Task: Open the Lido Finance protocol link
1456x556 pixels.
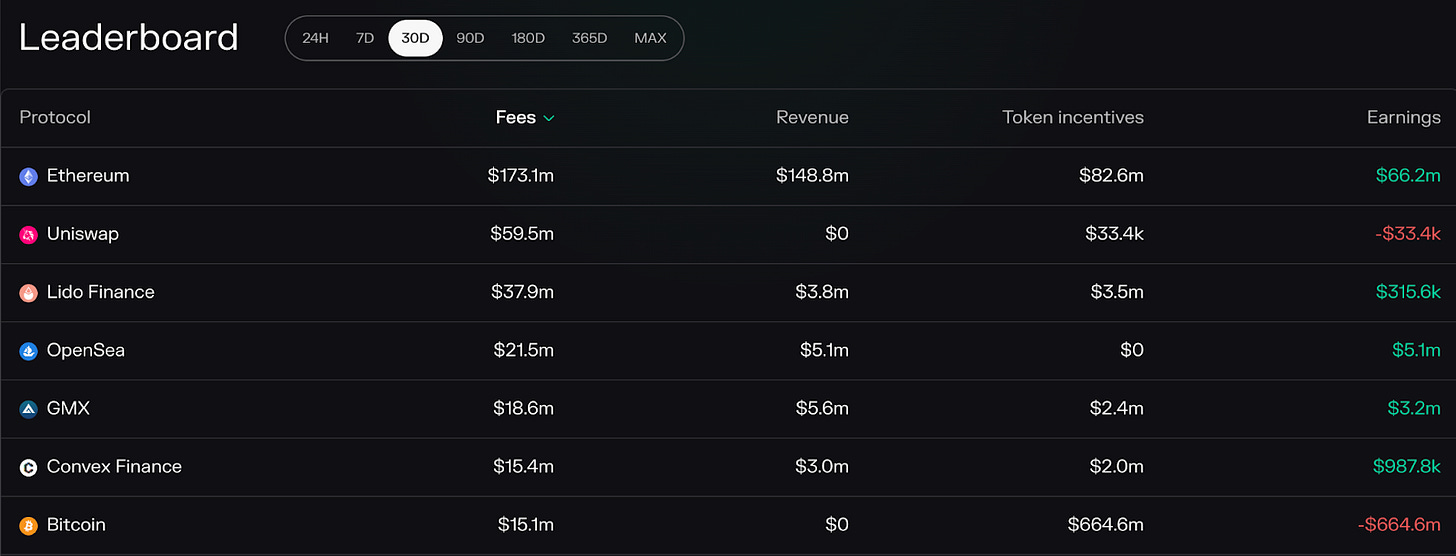Action: click(101, 292)
